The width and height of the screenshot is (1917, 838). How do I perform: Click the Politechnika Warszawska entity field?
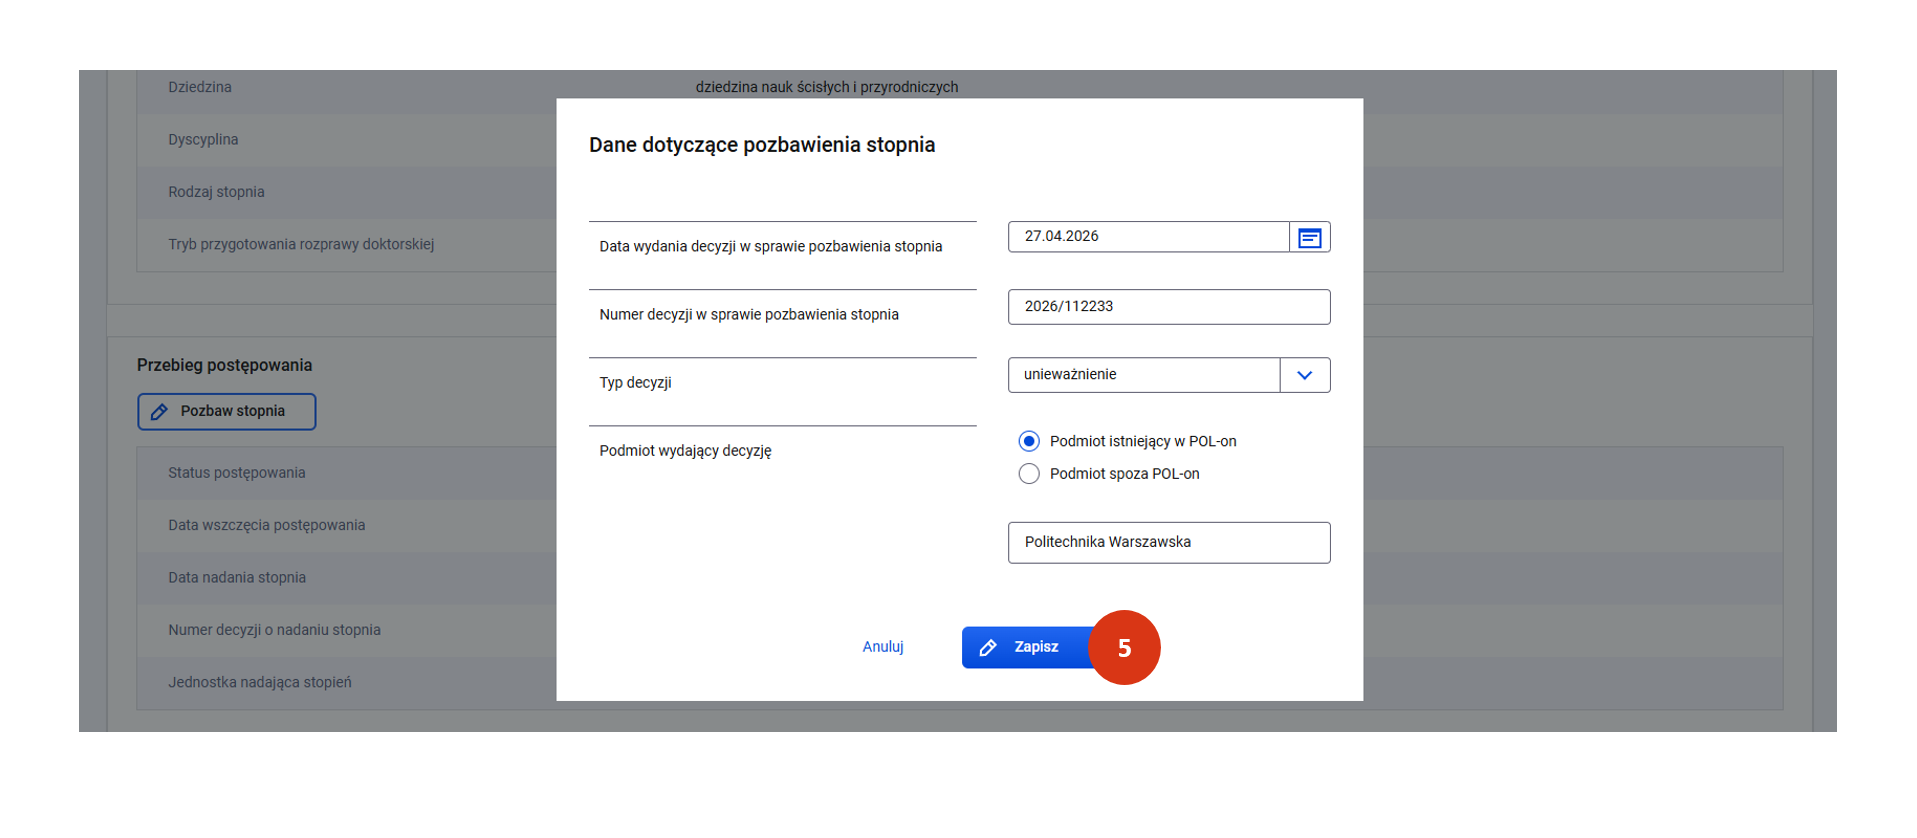[1168, 543]
